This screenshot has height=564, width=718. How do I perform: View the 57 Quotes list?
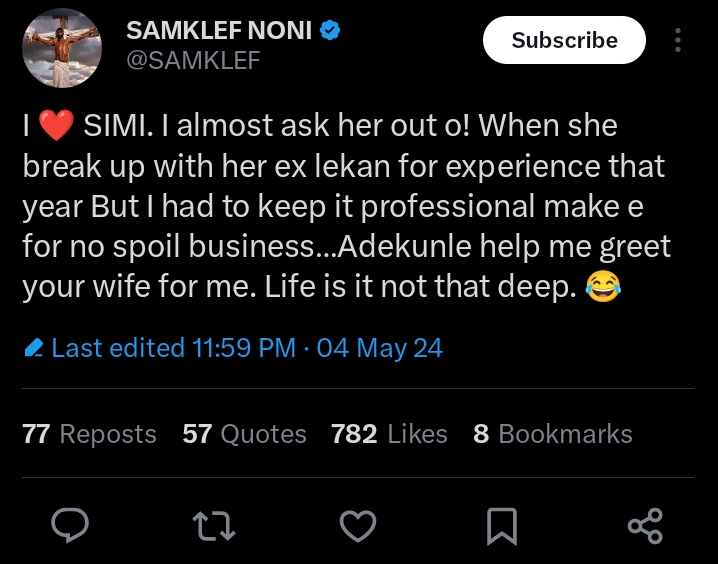244,434
